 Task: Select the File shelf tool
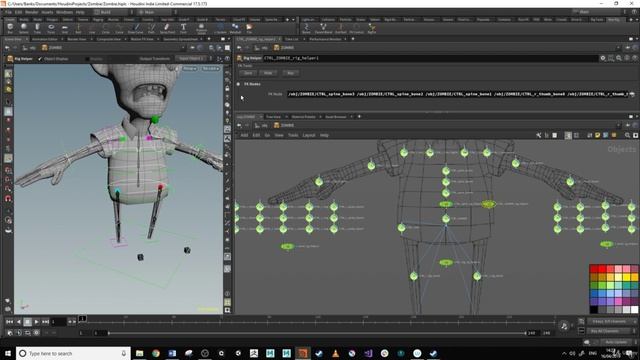coord(249,28)
